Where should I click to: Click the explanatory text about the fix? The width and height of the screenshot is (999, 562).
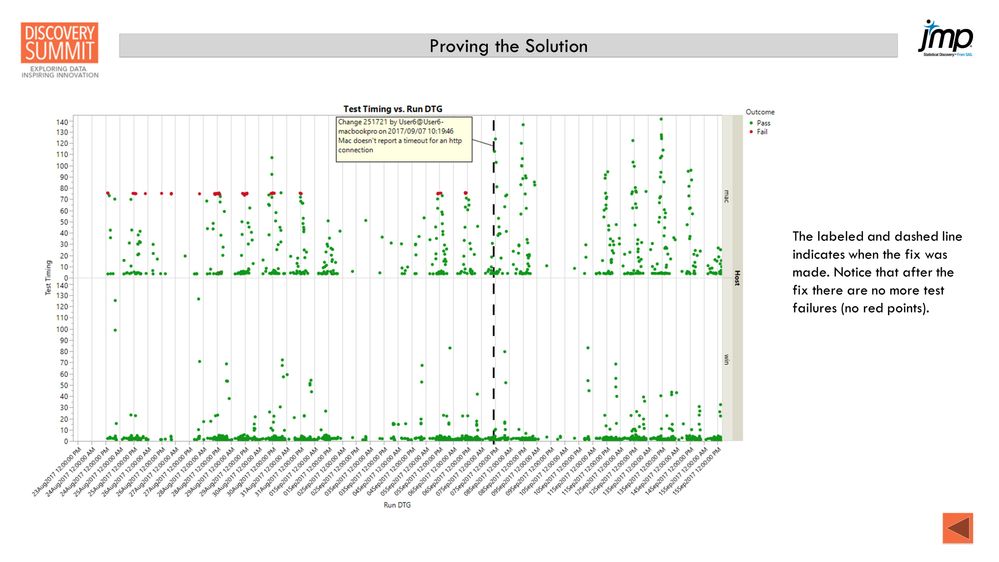877,272
